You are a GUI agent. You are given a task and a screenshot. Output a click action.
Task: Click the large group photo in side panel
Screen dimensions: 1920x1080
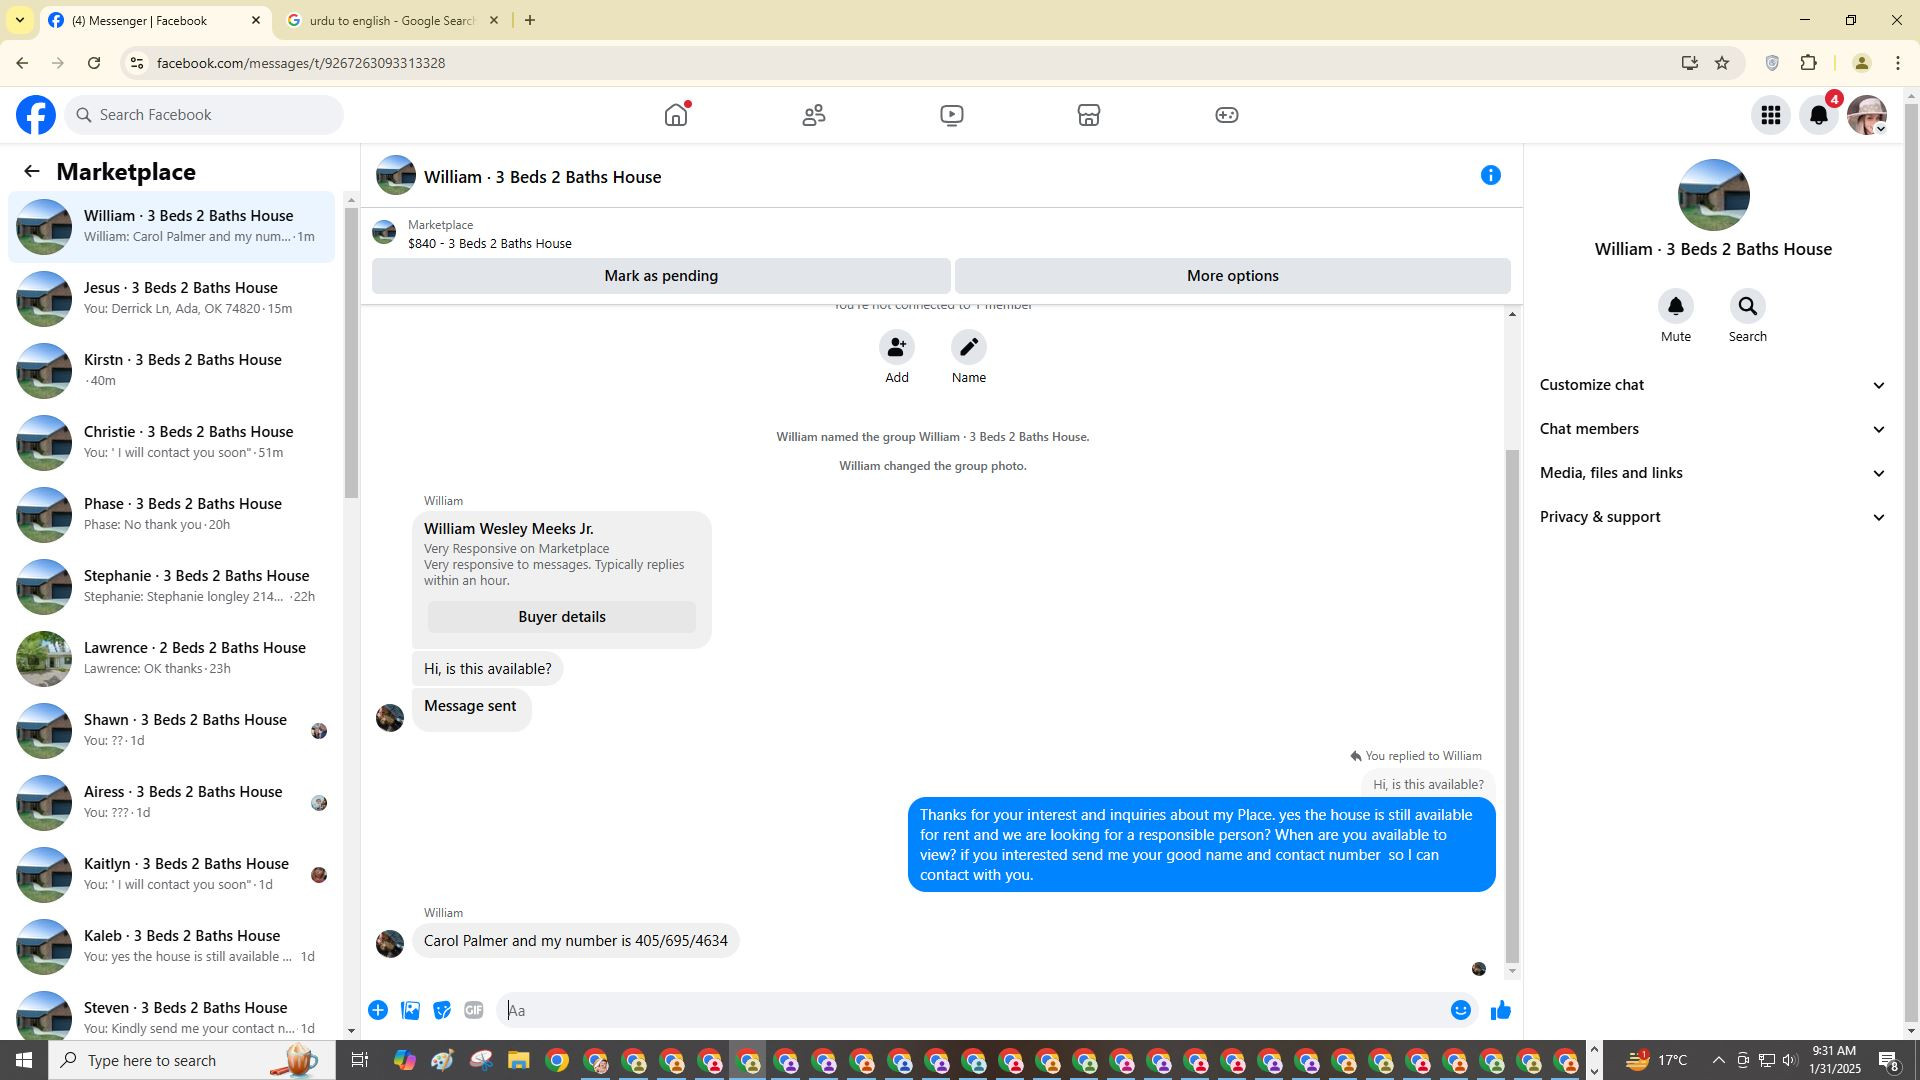[1713, 195]
